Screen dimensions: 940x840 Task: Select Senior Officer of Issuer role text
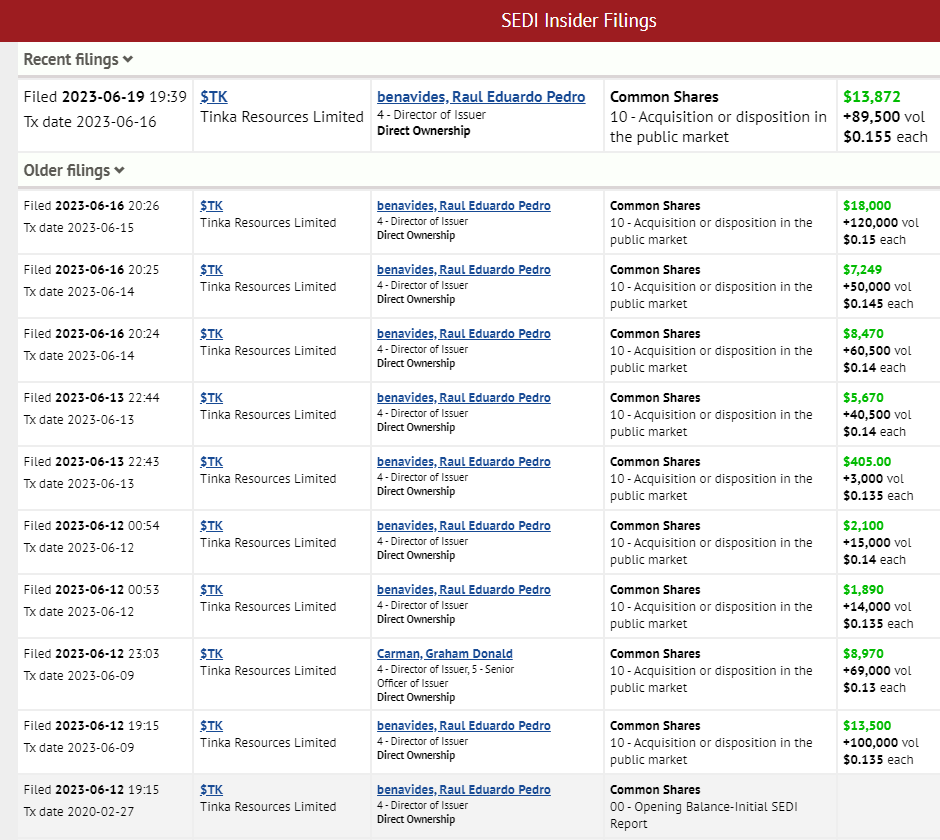[x=445, y=676]
